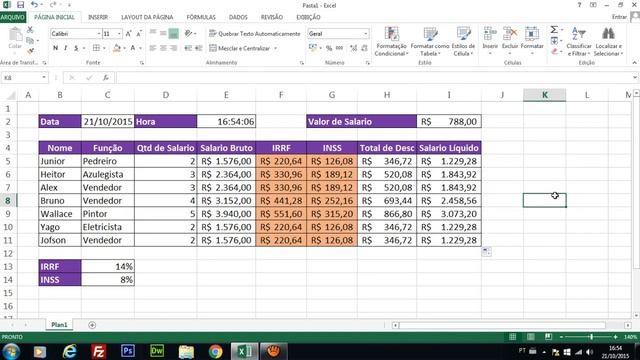Apply thousands separator style (000)
The height and width of the screenshot is (360, 640).
tap(339, 48)
